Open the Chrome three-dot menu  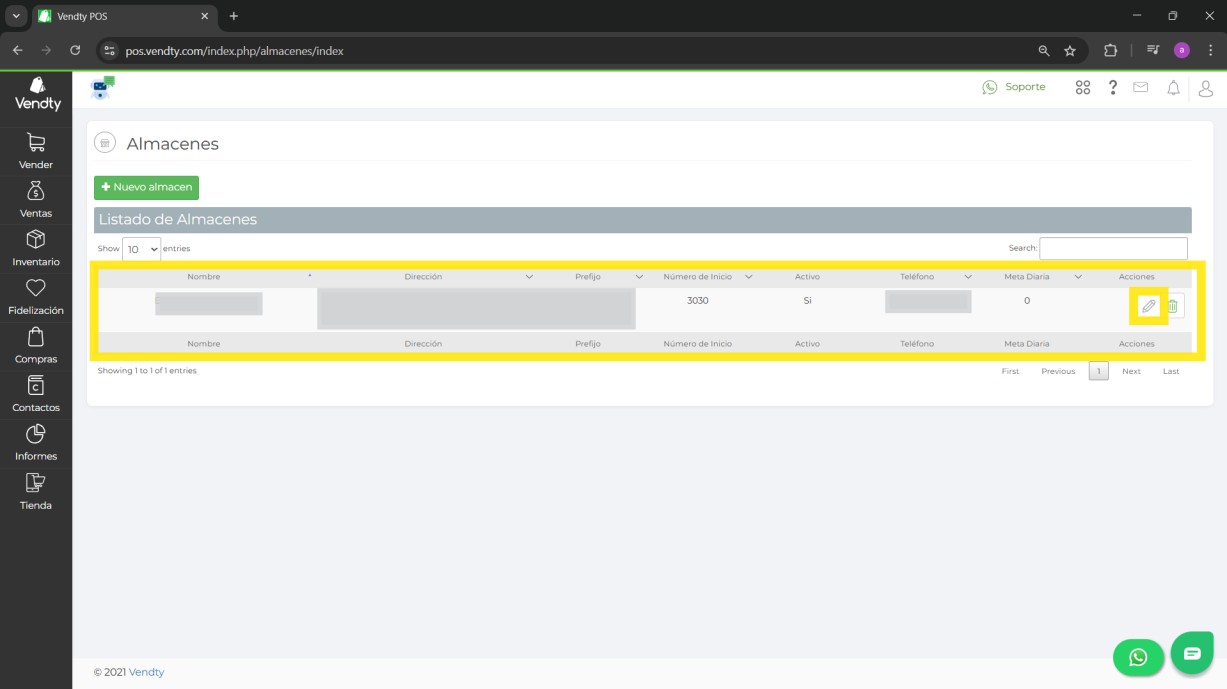tap(1210, 50)
